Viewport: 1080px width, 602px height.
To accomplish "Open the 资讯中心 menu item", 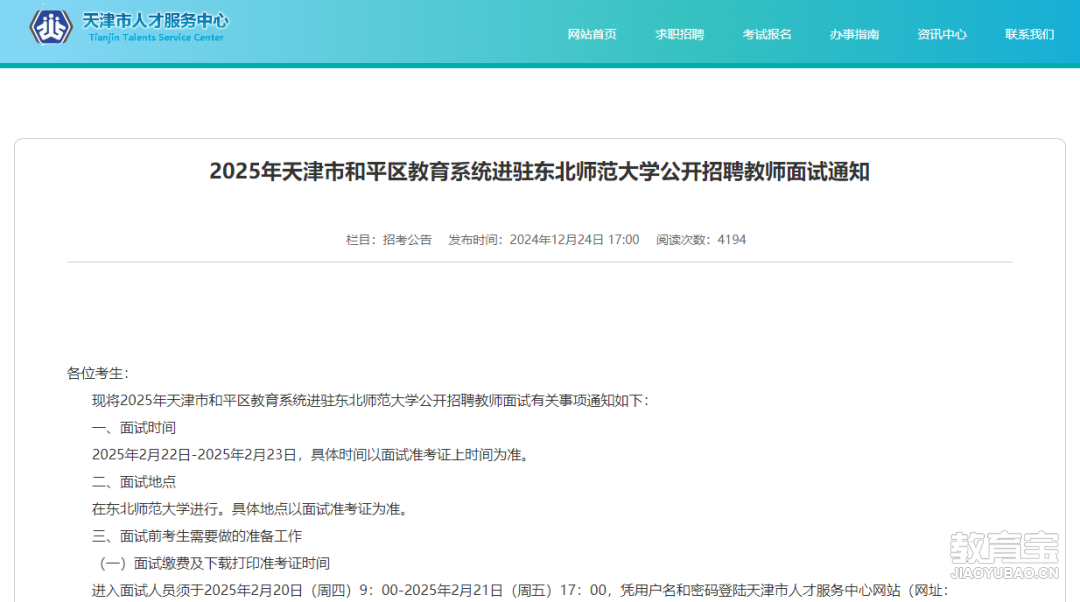I will pos(942,34).
